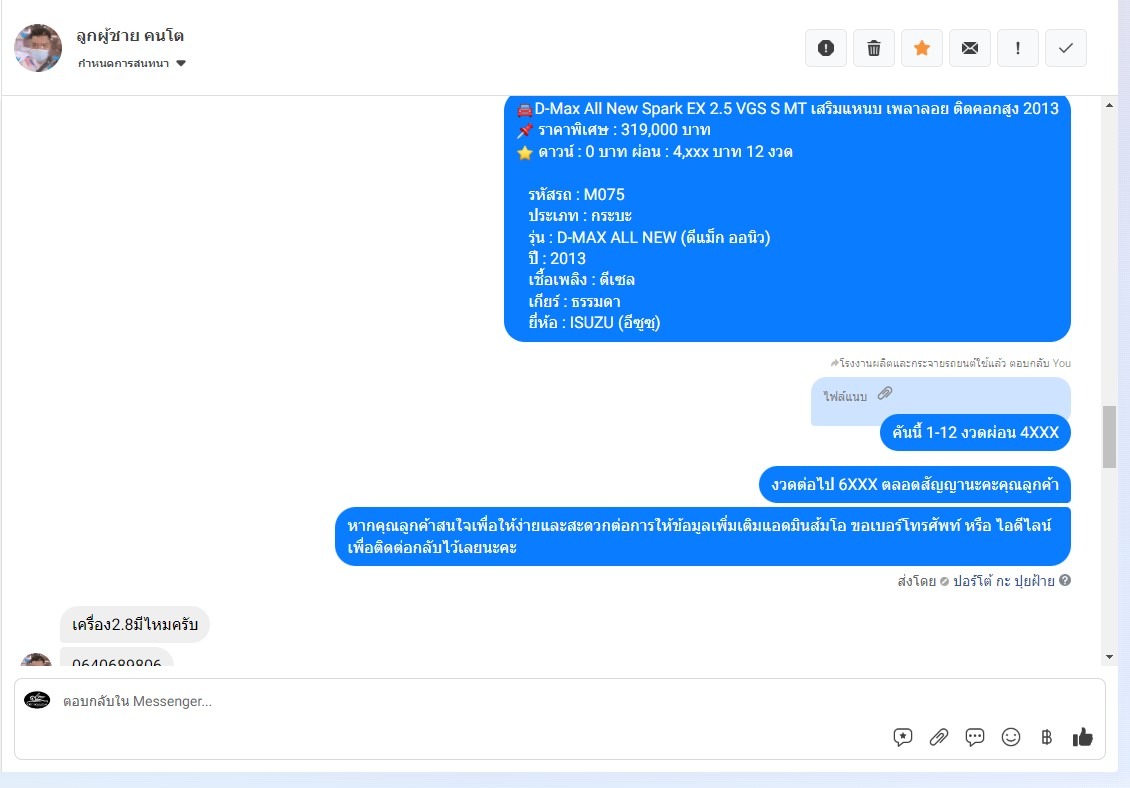Click the help icon beside ส่งโดย sender
Image resolution: width=1130 pixels, height=788 pixels.
[1065, 580]
